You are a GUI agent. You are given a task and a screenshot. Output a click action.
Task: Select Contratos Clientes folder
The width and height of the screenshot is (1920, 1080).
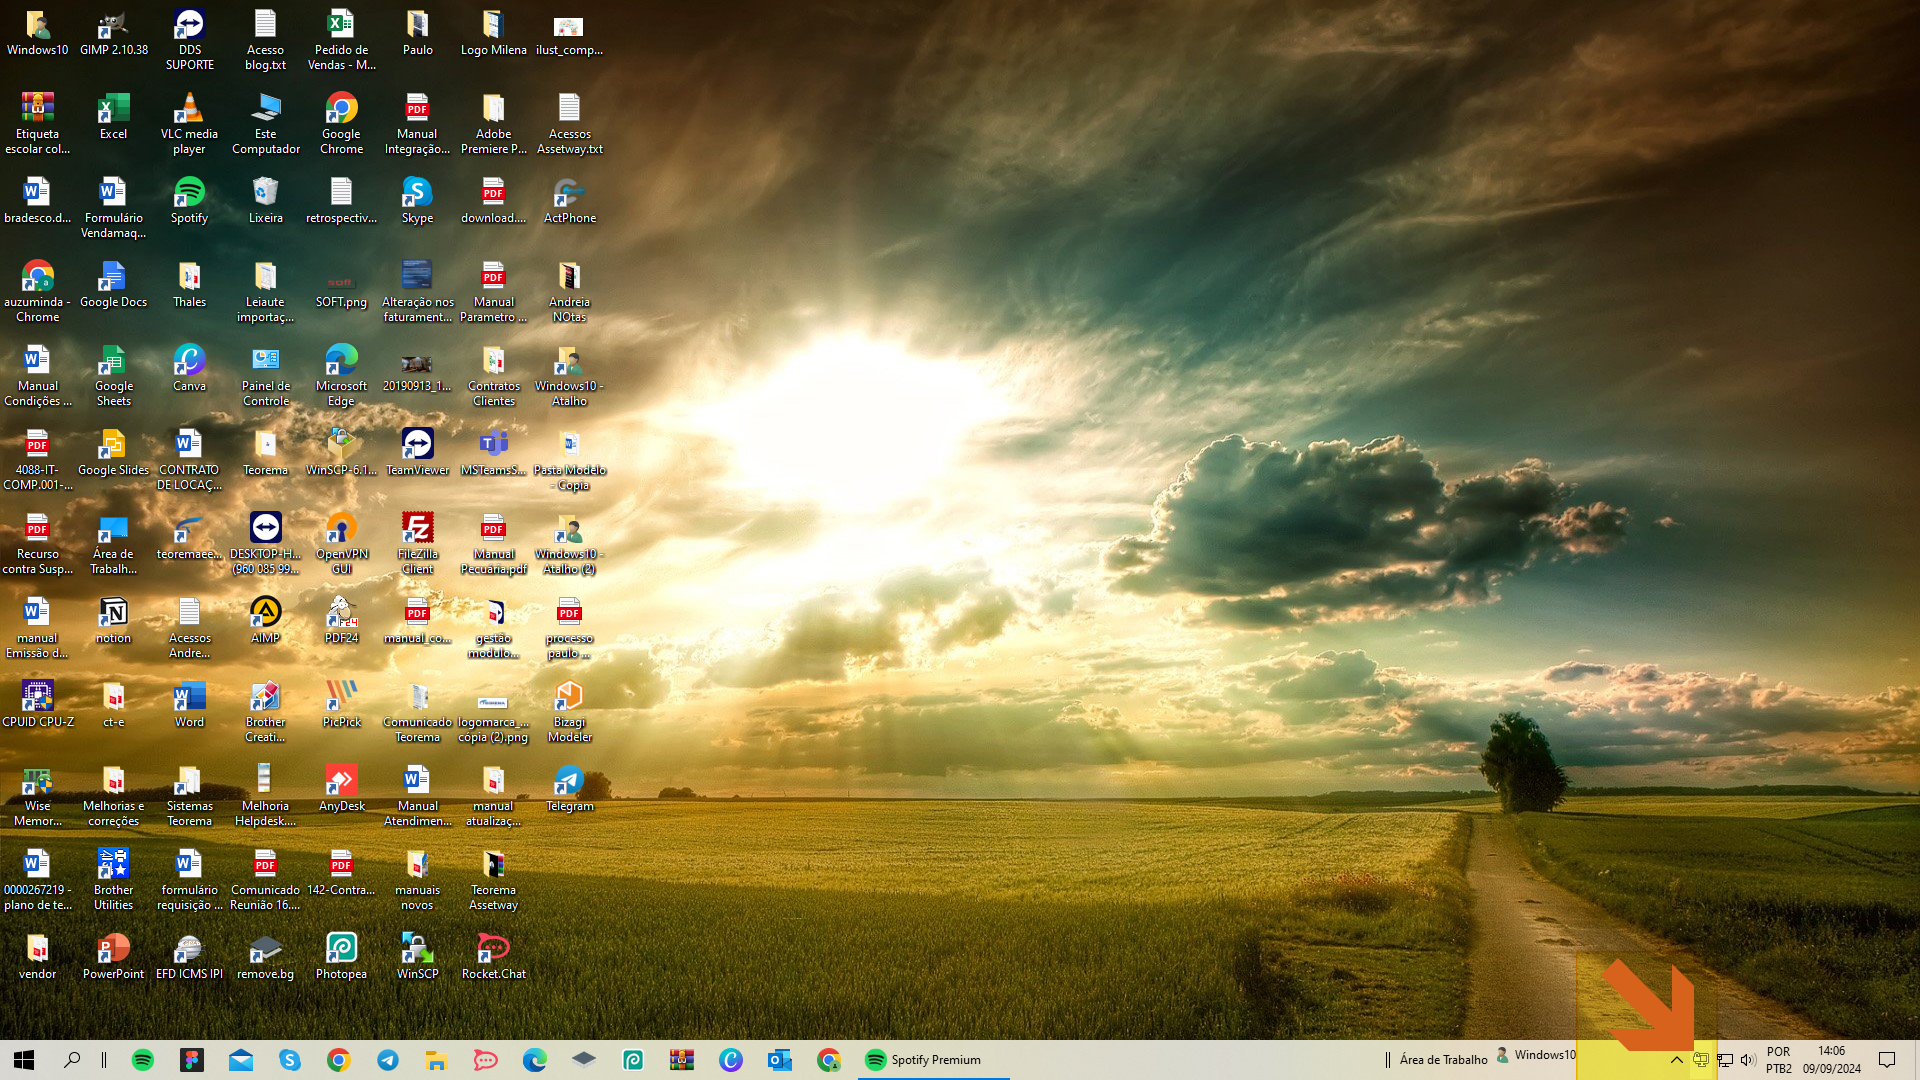click(493, 376)
